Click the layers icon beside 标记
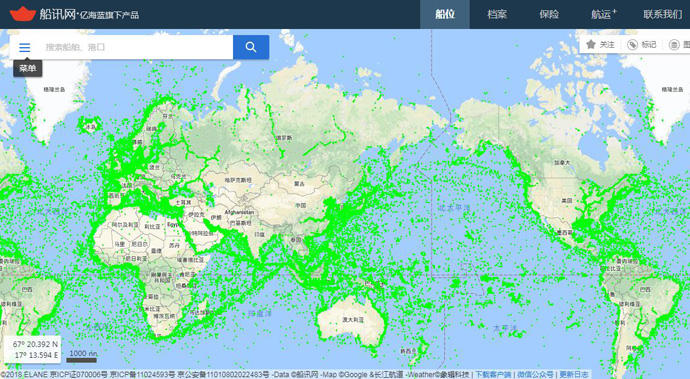Viewport: 690px width, 379px height. coord(674,44)
